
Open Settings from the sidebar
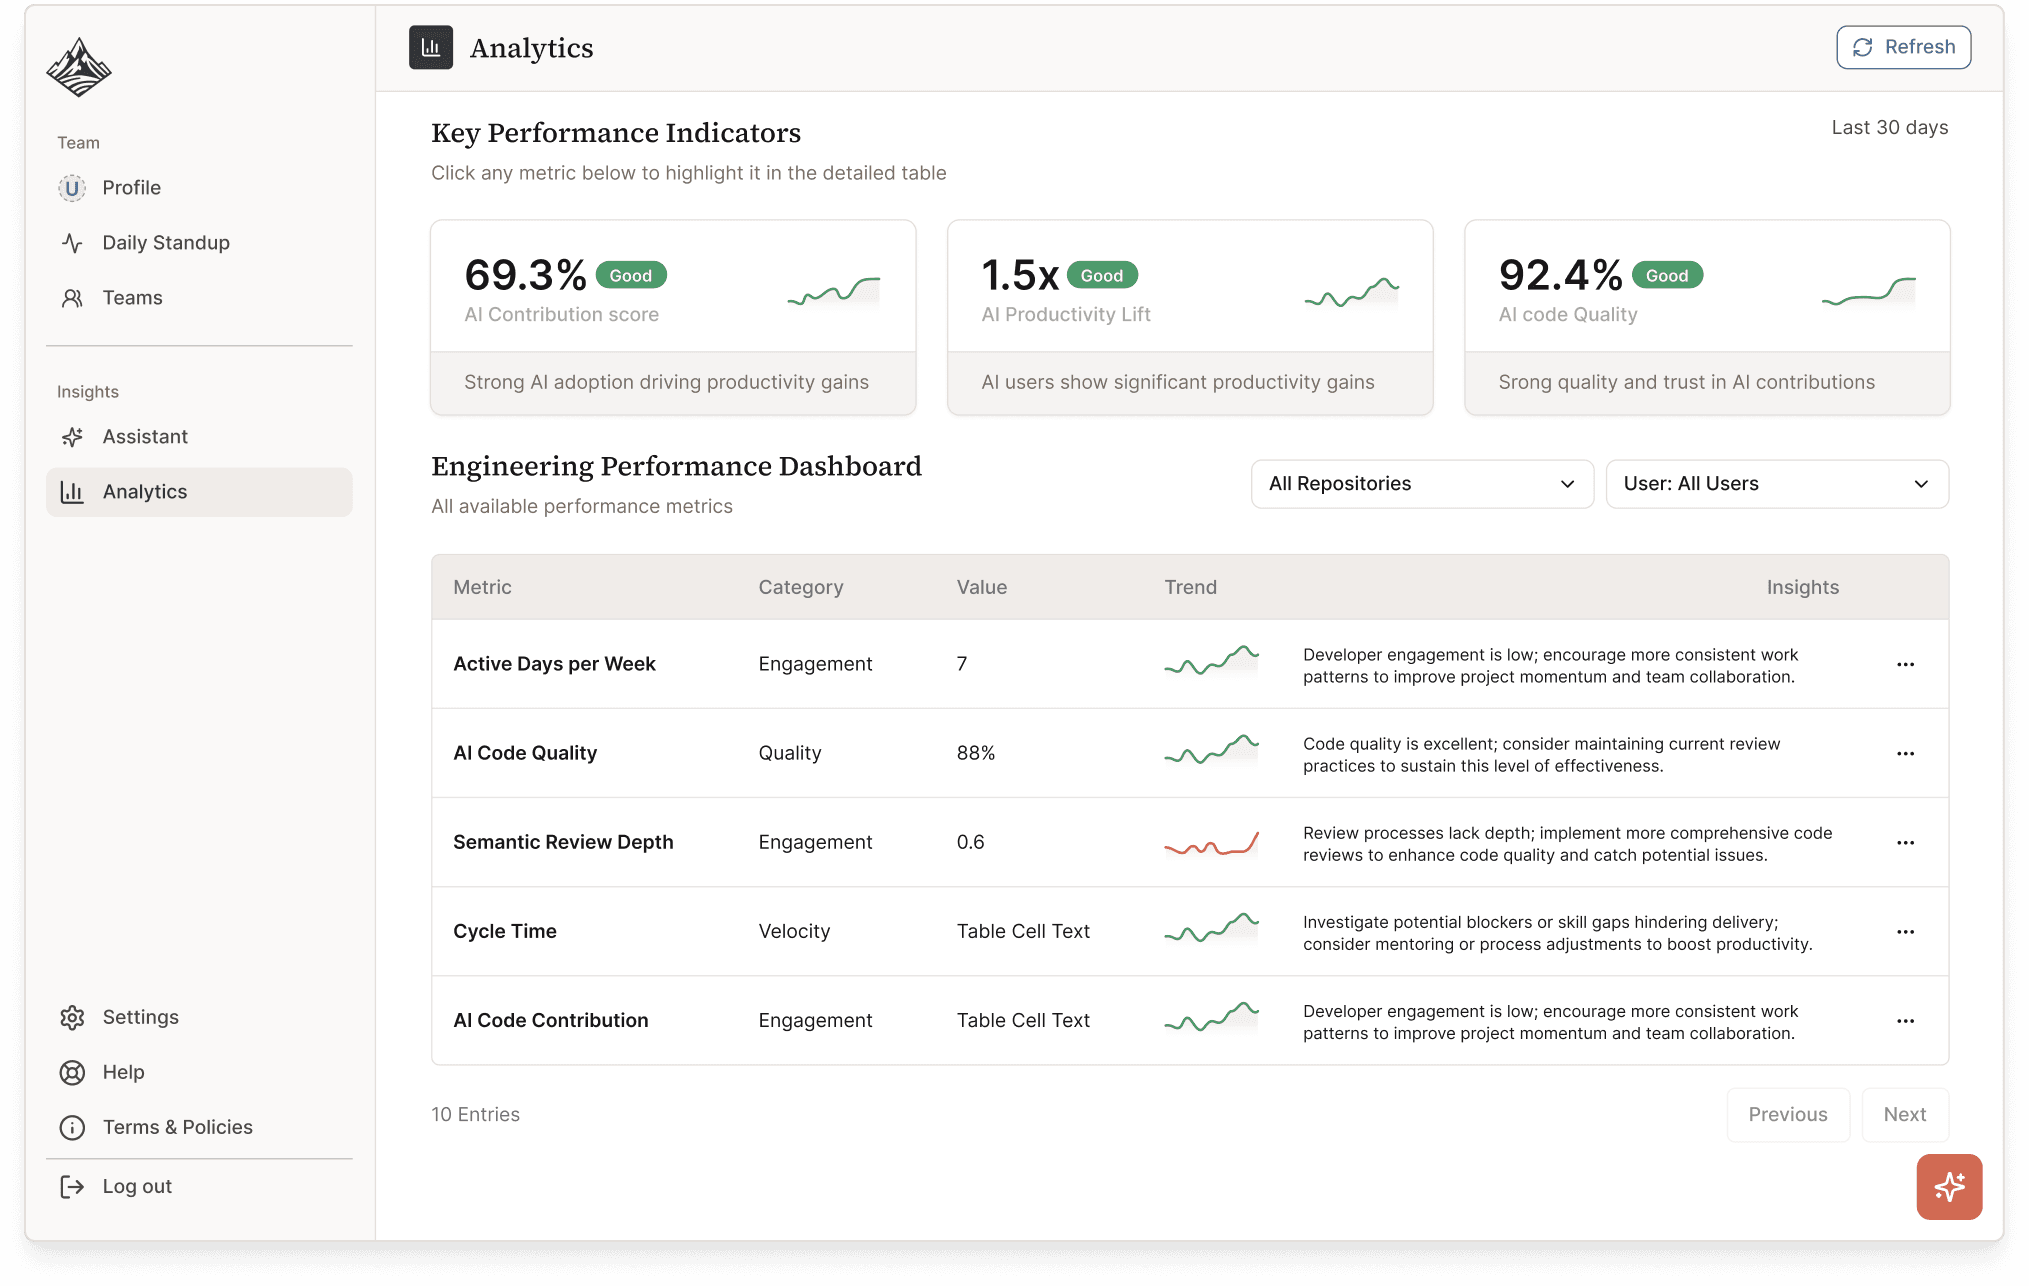pos(140,1017)
